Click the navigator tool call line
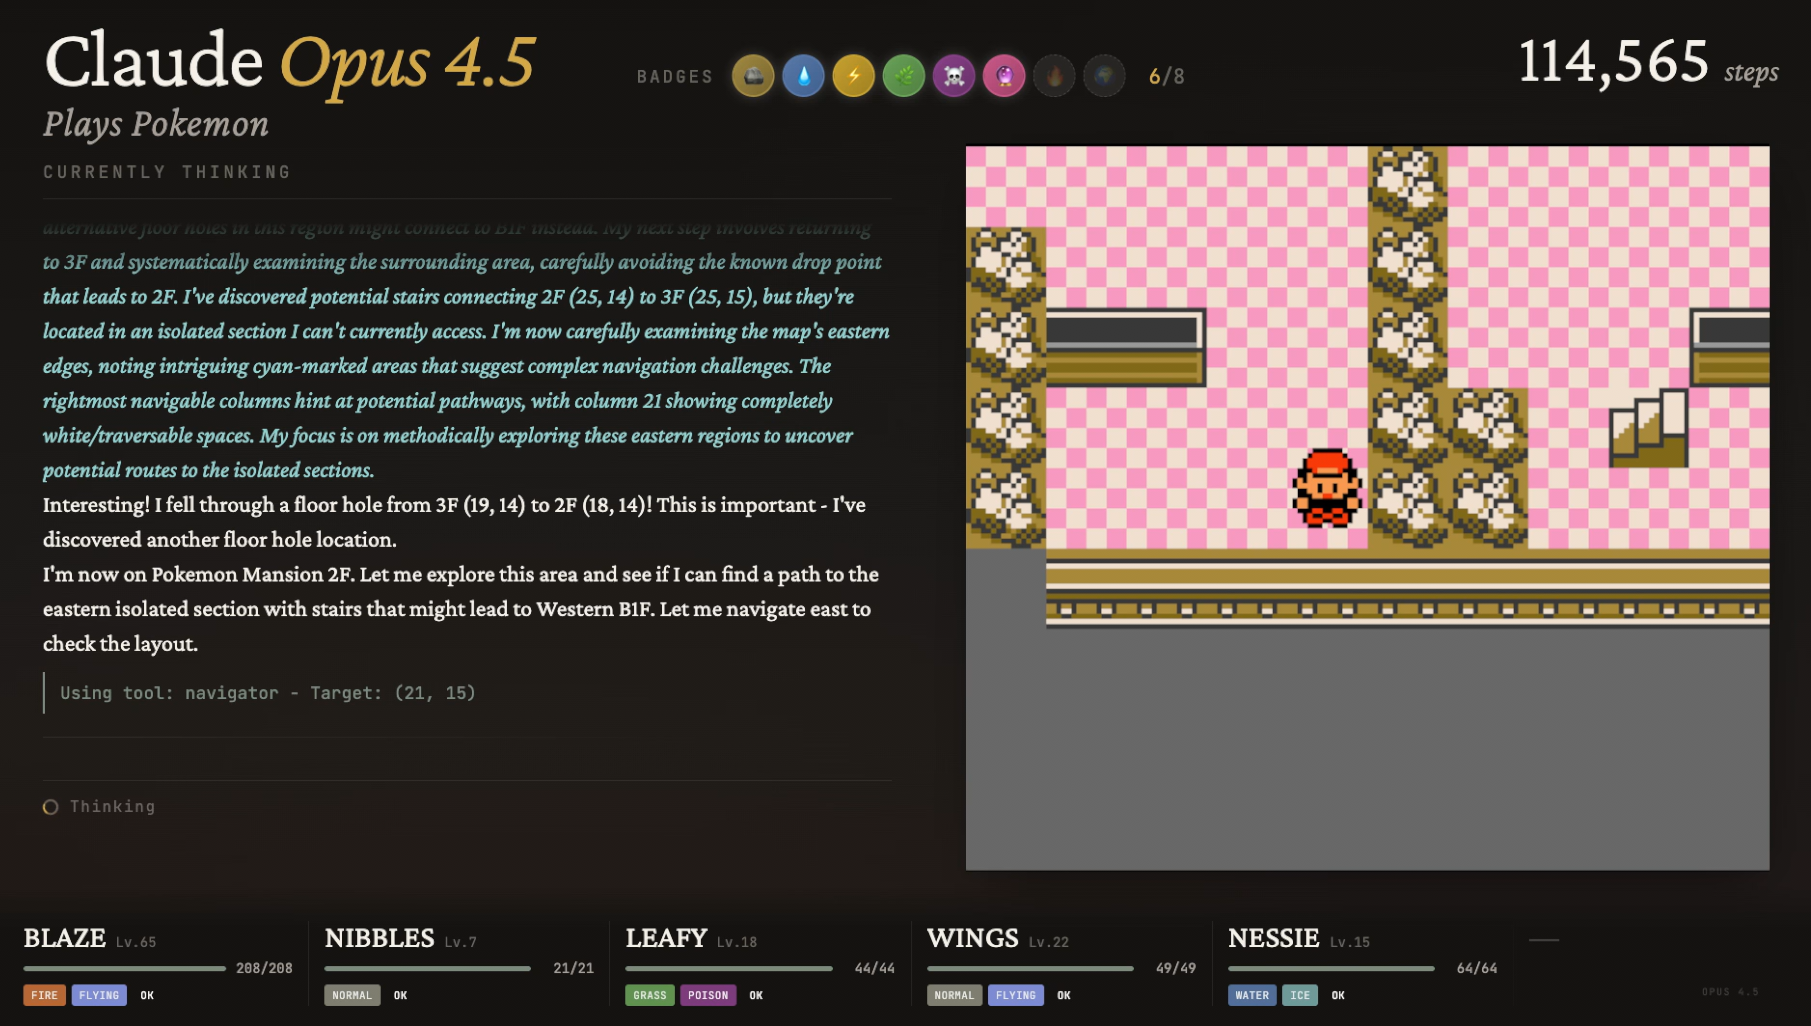Viewport: 1811px width, 1026px height. tap(268, 693)
